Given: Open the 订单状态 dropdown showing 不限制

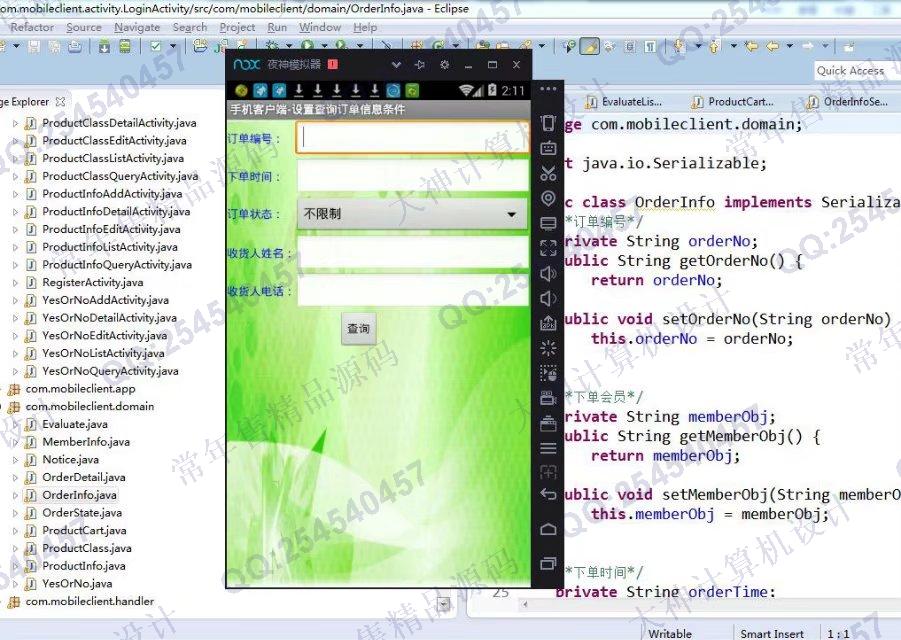Looking at the screenshot, I should coord(412,214).
